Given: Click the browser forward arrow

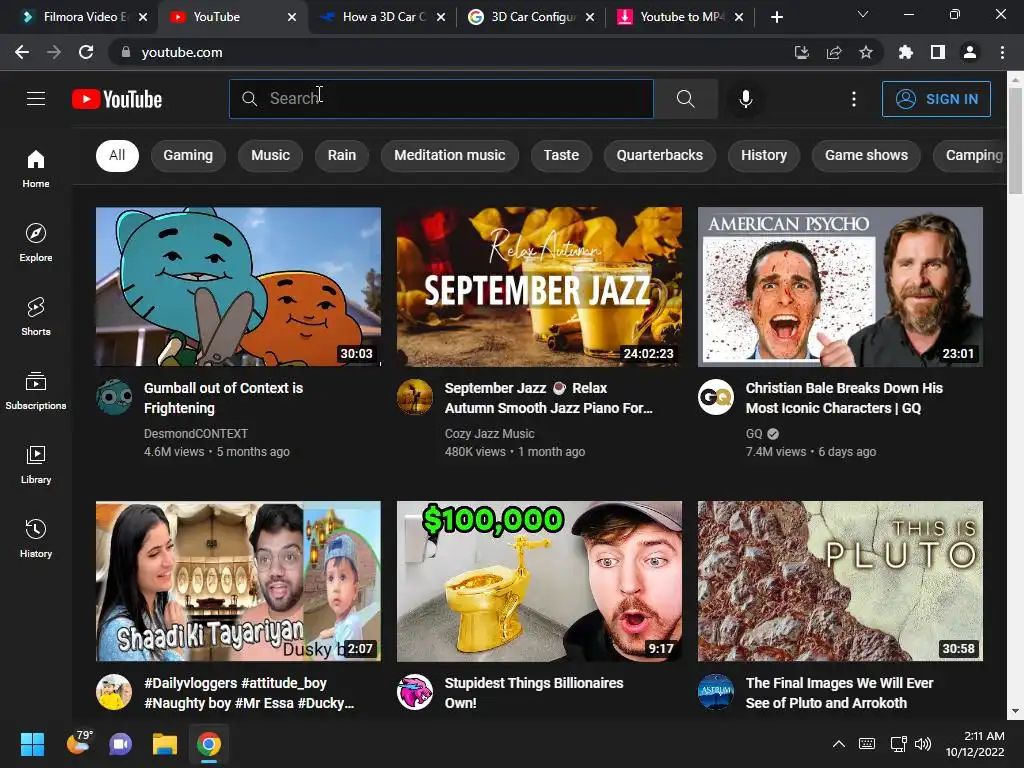Looking at the screenshot, I should tap(54, 52).
